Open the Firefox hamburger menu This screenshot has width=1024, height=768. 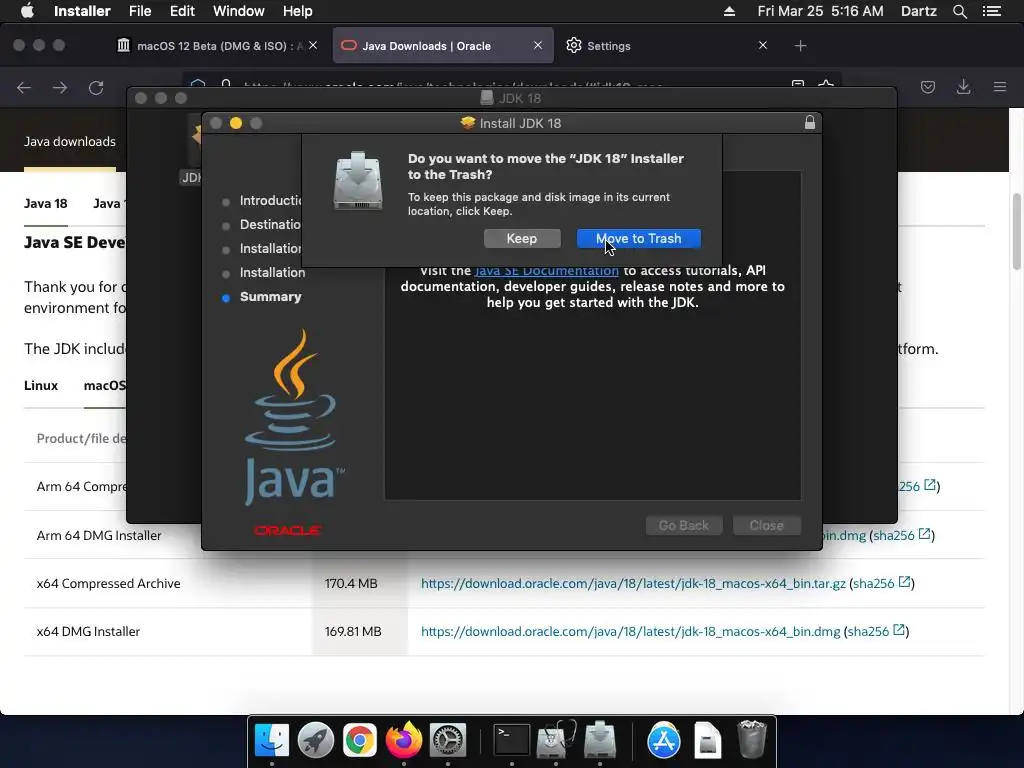click(1000, 87)
